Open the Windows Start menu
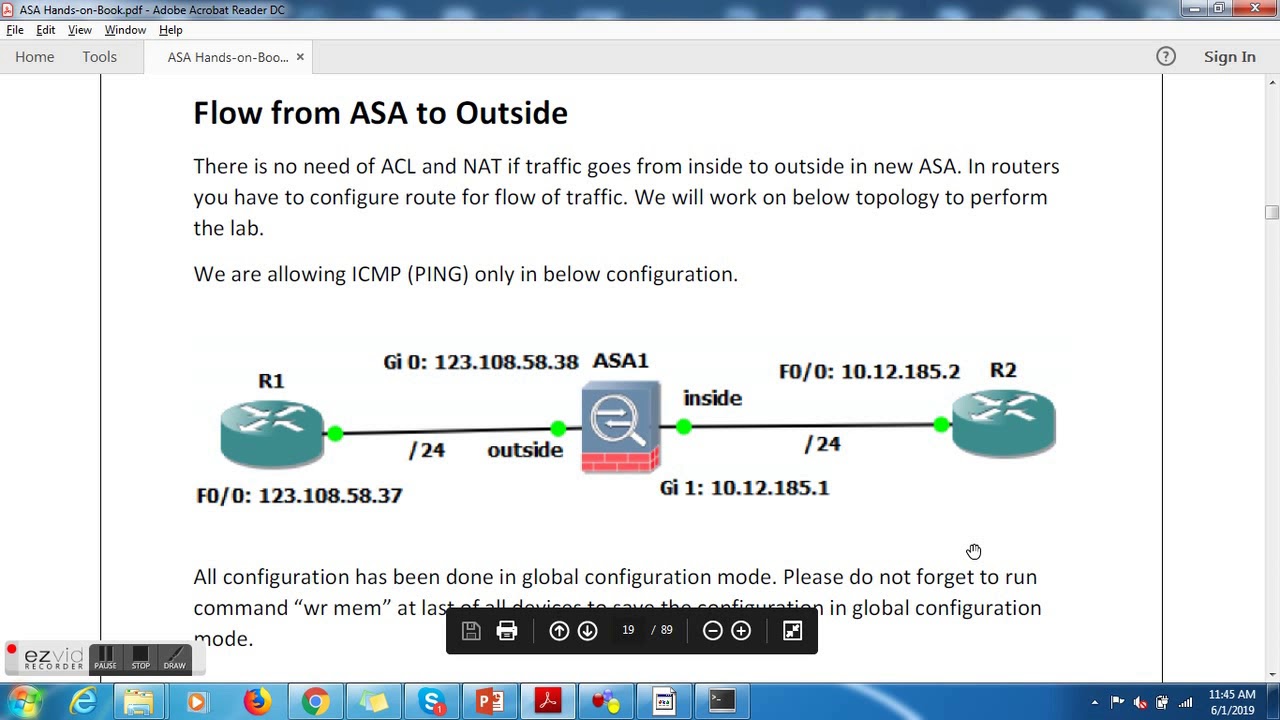The image size is (1280, 720). [x=24, y=702]
